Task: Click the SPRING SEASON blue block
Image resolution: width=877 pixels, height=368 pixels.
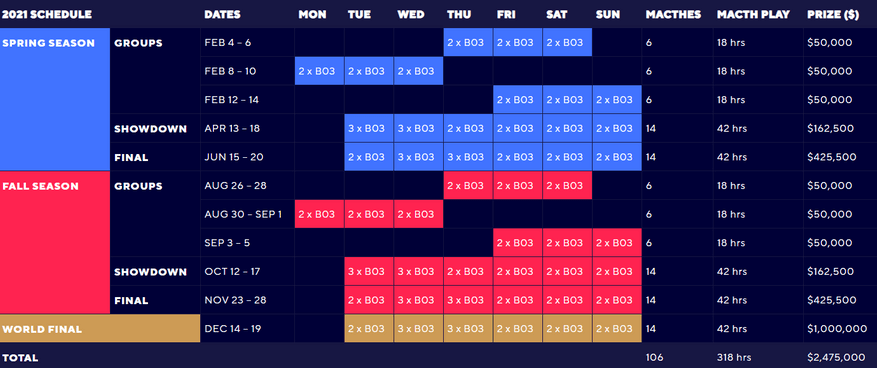Action: 55,100
